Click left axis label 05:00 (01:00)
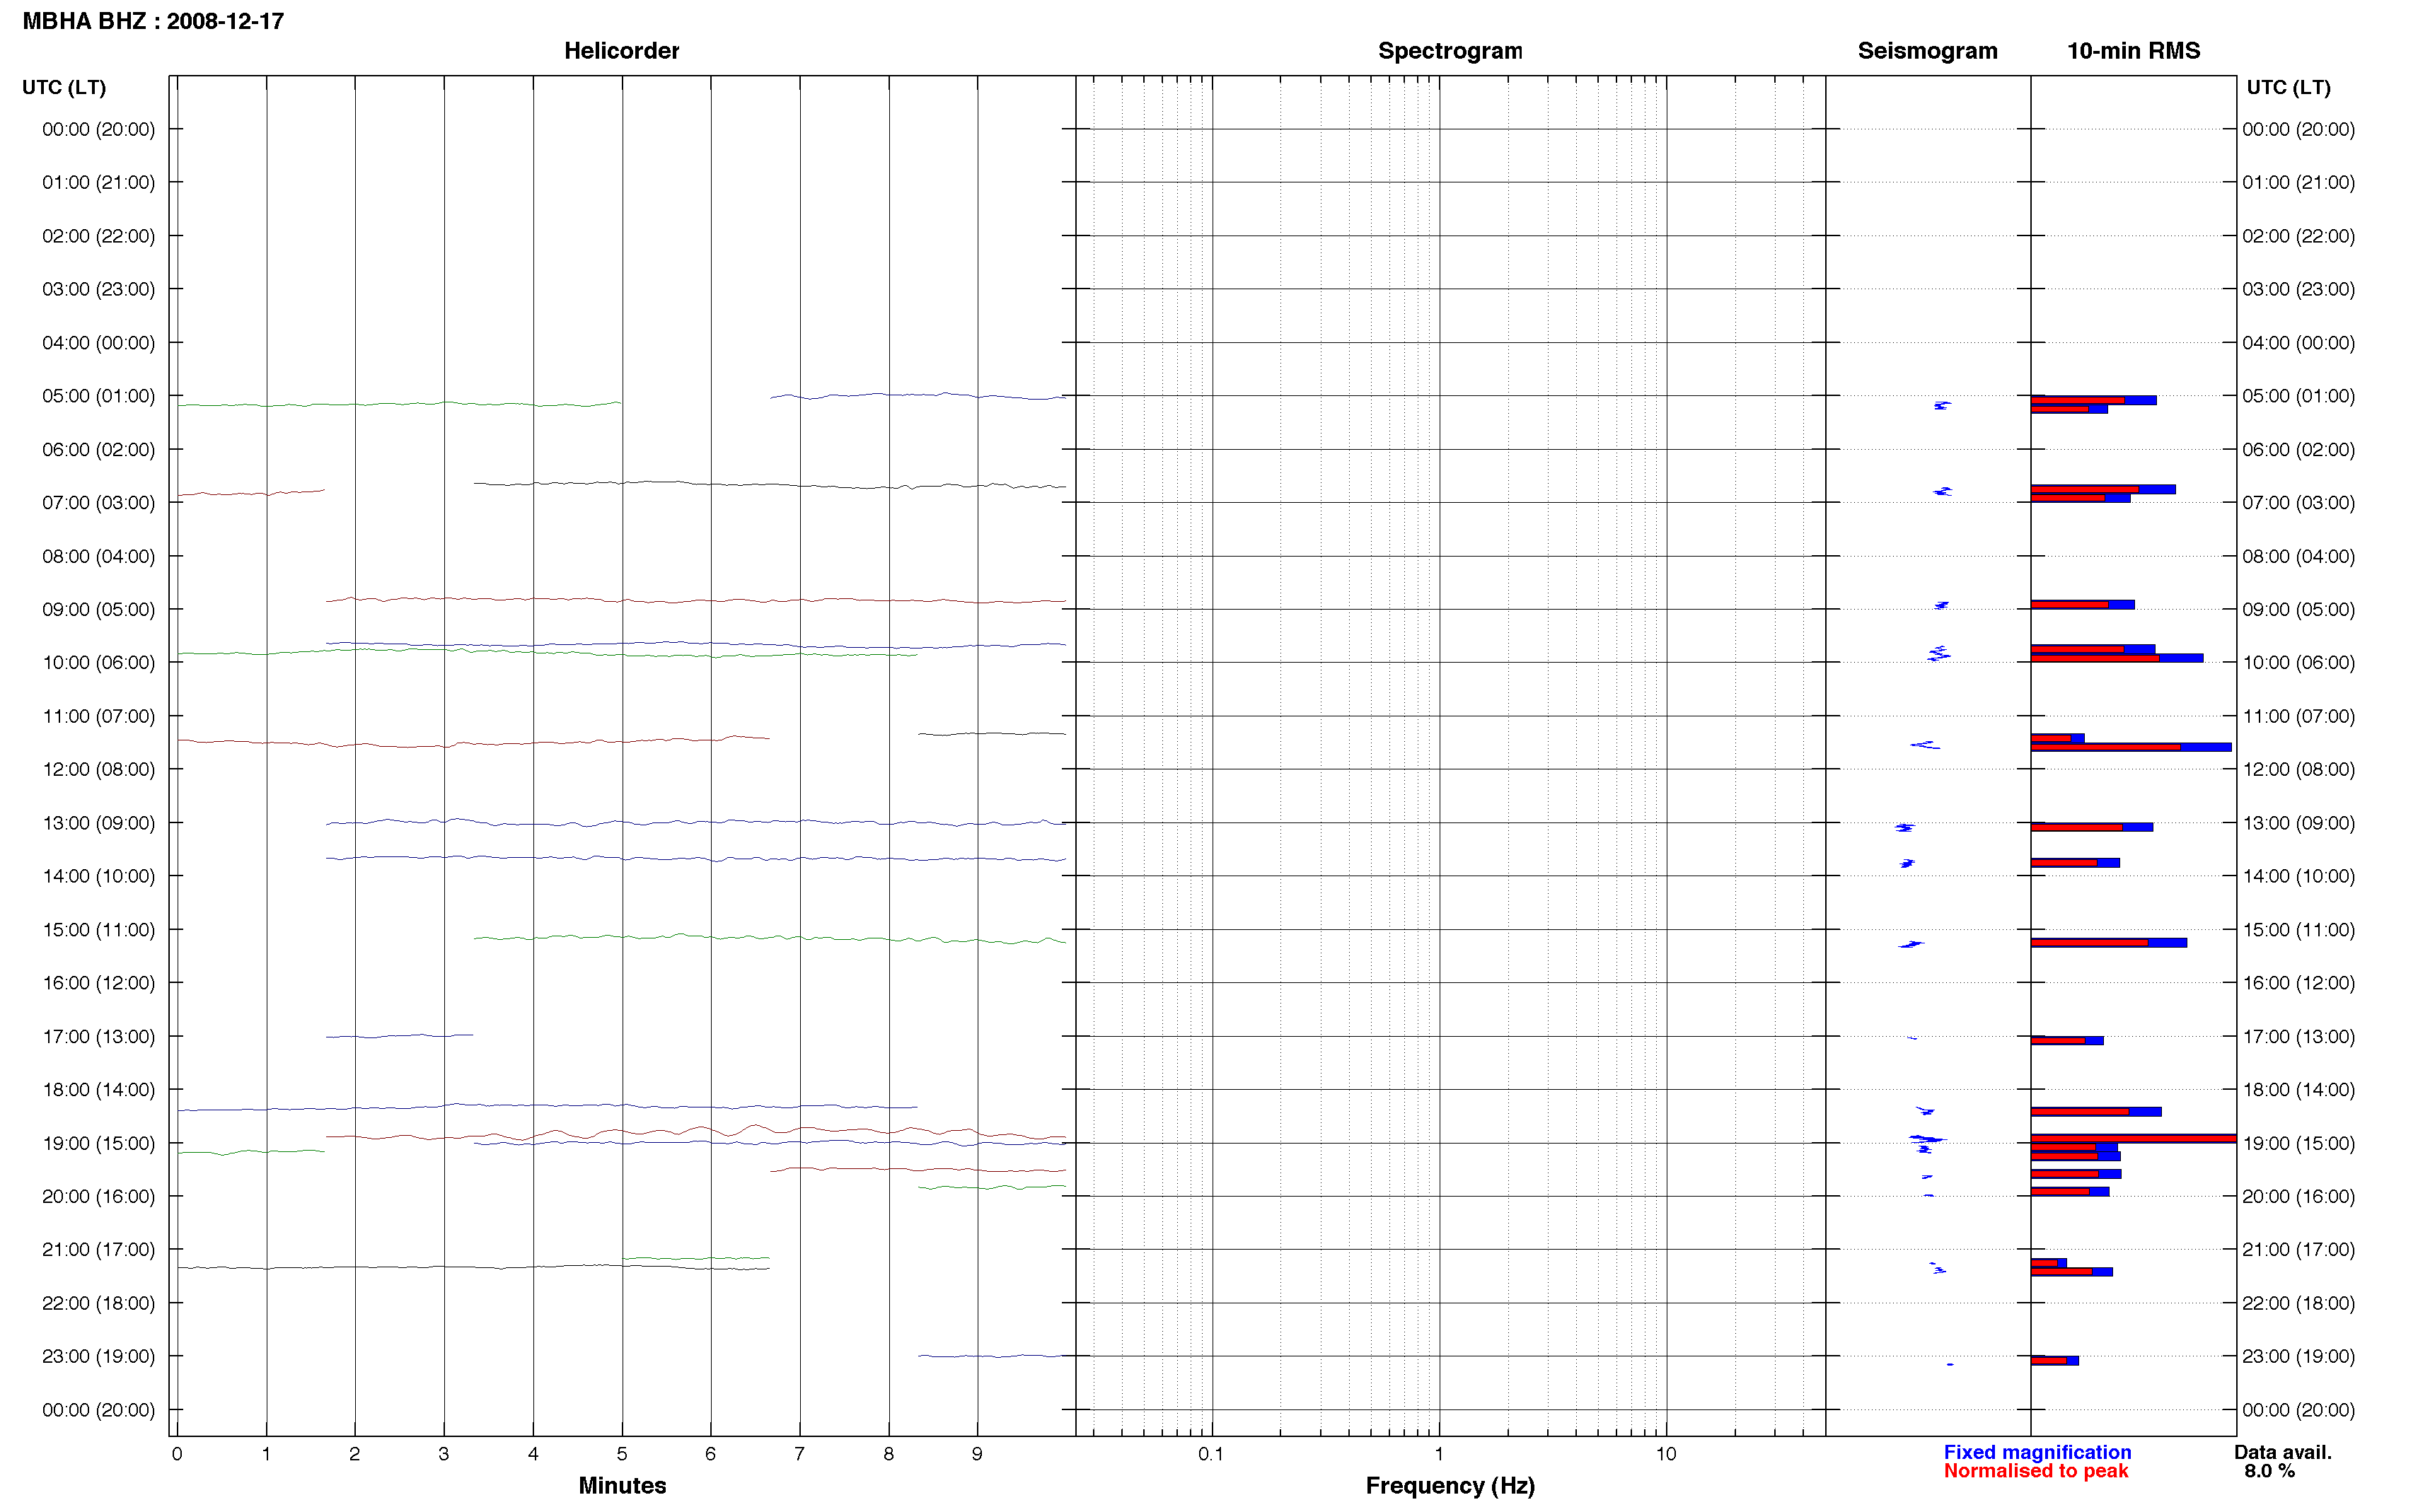The image size is (2418, 1512). pyautogui.click(x=98, y=396)
